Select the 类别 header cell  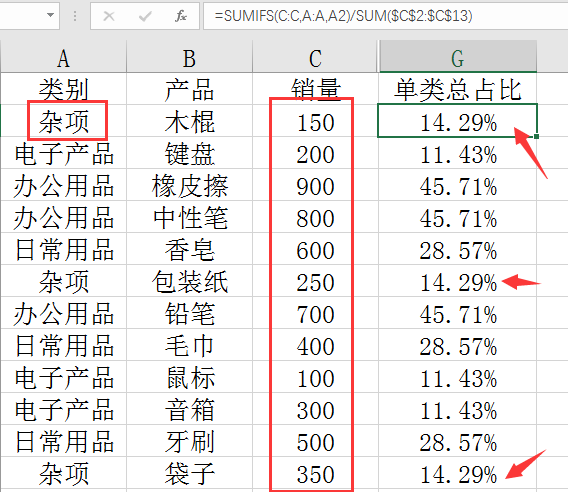point(63,89)
